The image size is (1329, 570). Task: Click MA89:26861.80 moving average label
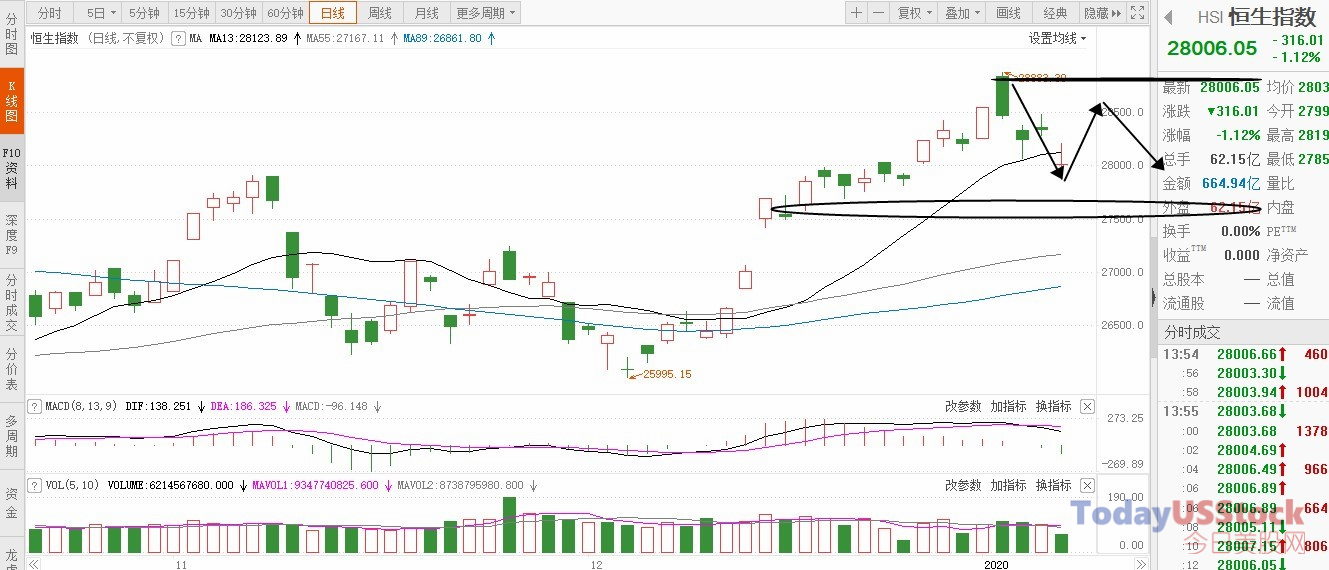point(442,38)
